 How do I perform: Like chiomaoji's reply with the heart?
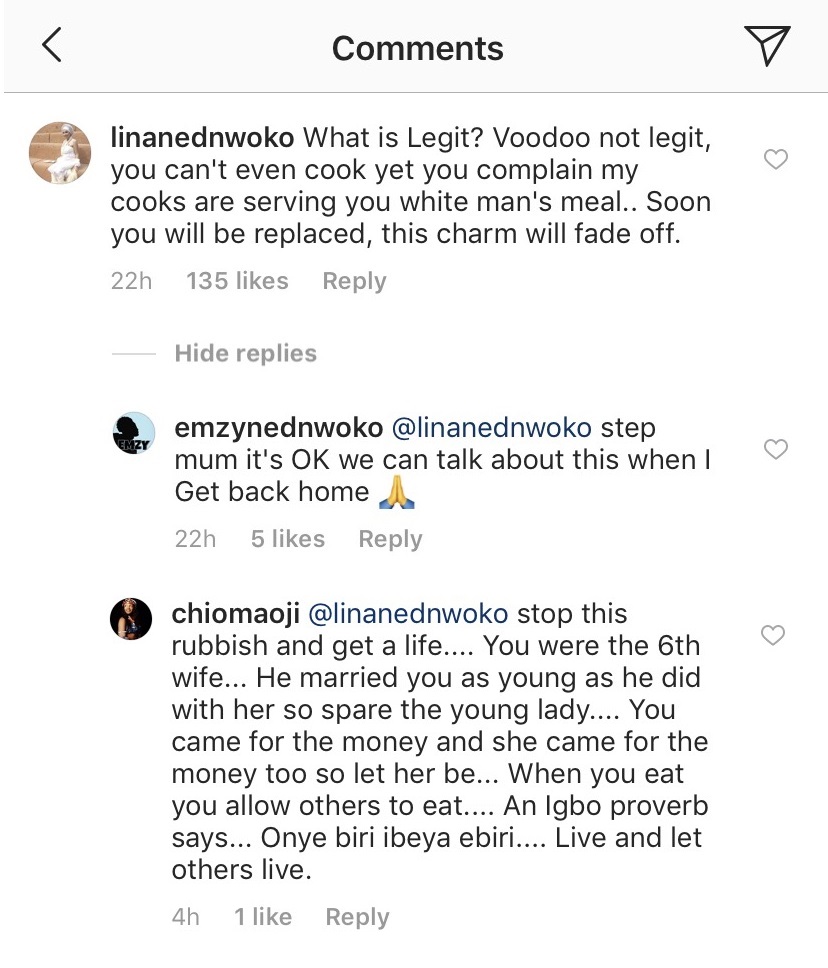click(x=775, y=635)
